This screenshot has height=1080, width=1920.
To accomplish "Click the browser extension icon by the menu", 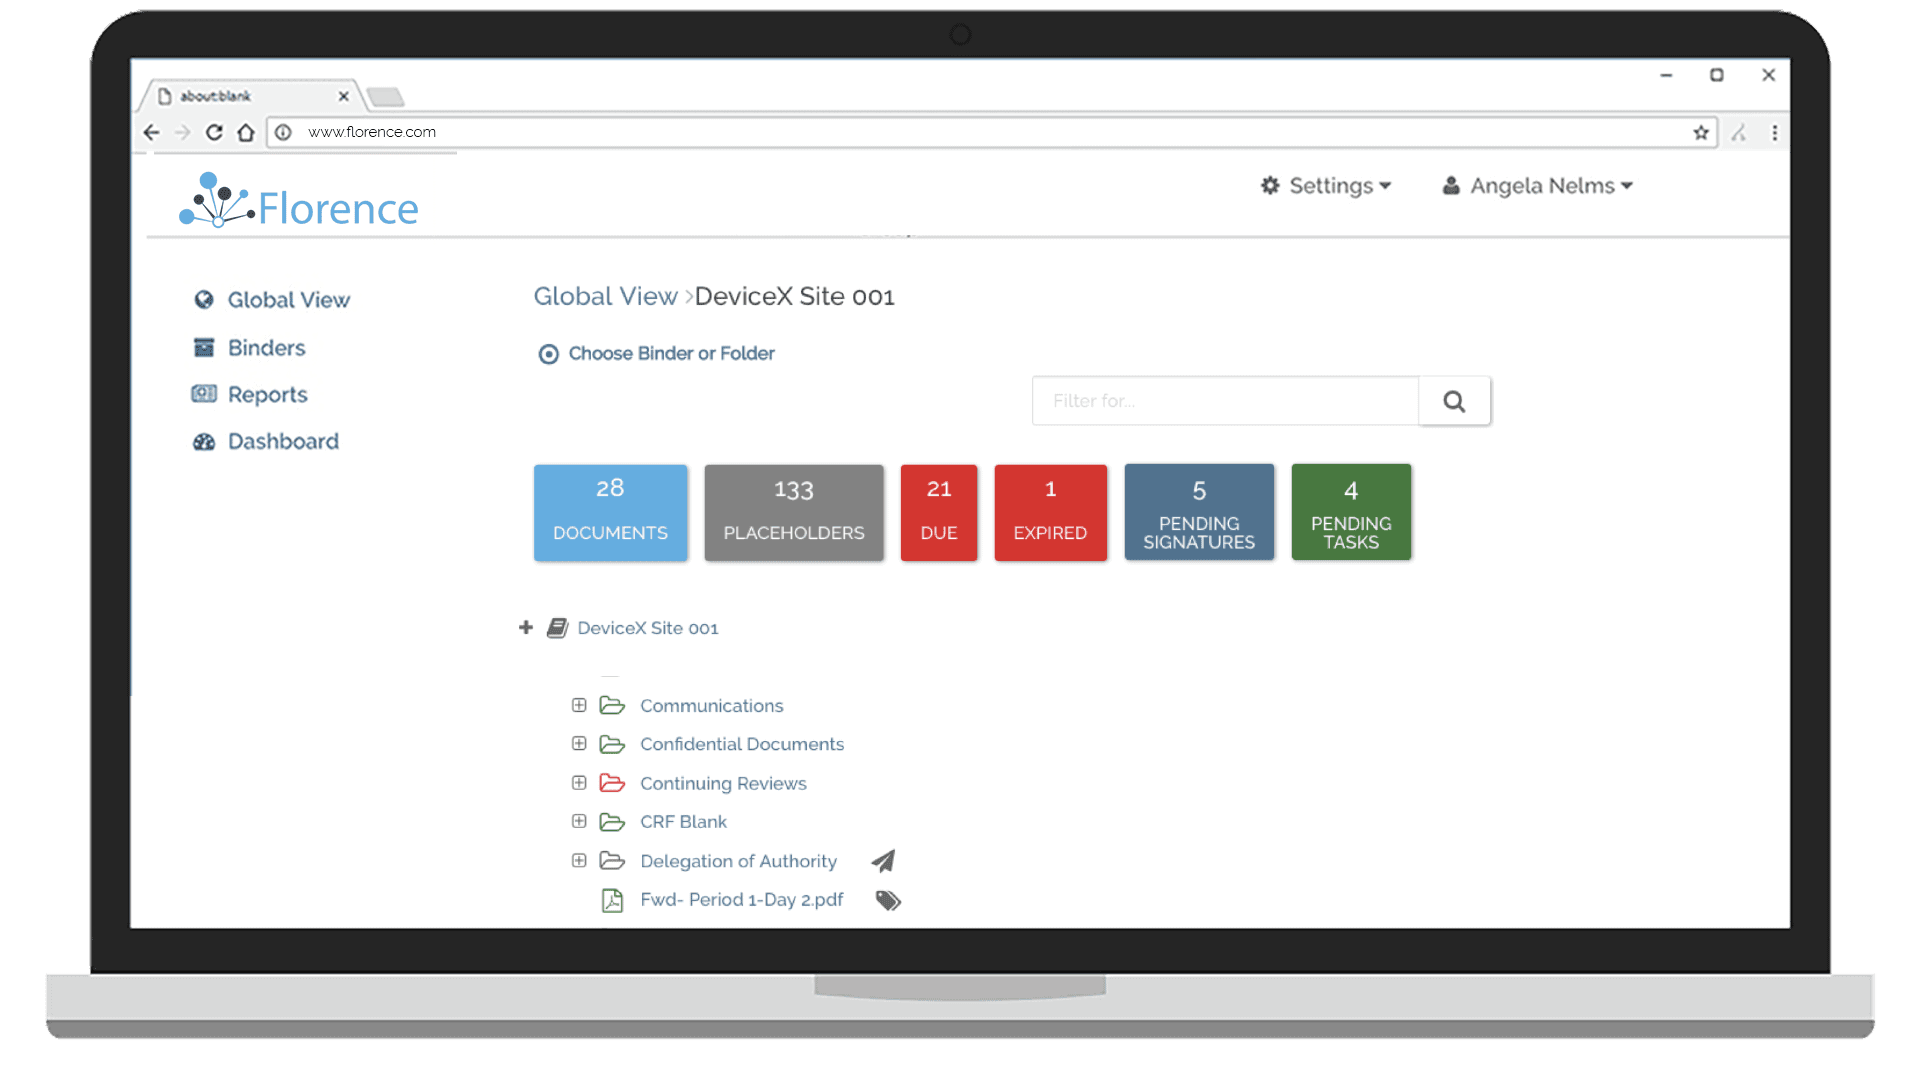I will pyautogui.click(x=1740, y=132).
